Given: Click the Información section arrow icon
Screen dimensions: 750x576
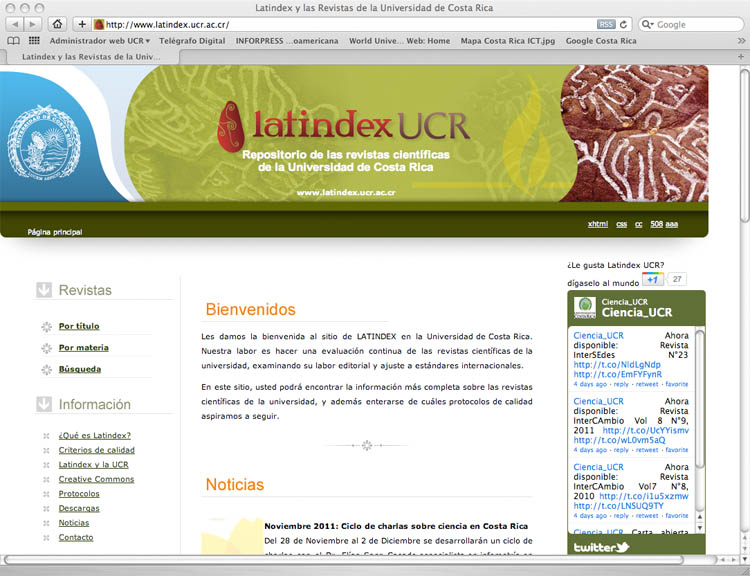Looking at the screenshot, I should pyautogui.click(x=44, y=404).
